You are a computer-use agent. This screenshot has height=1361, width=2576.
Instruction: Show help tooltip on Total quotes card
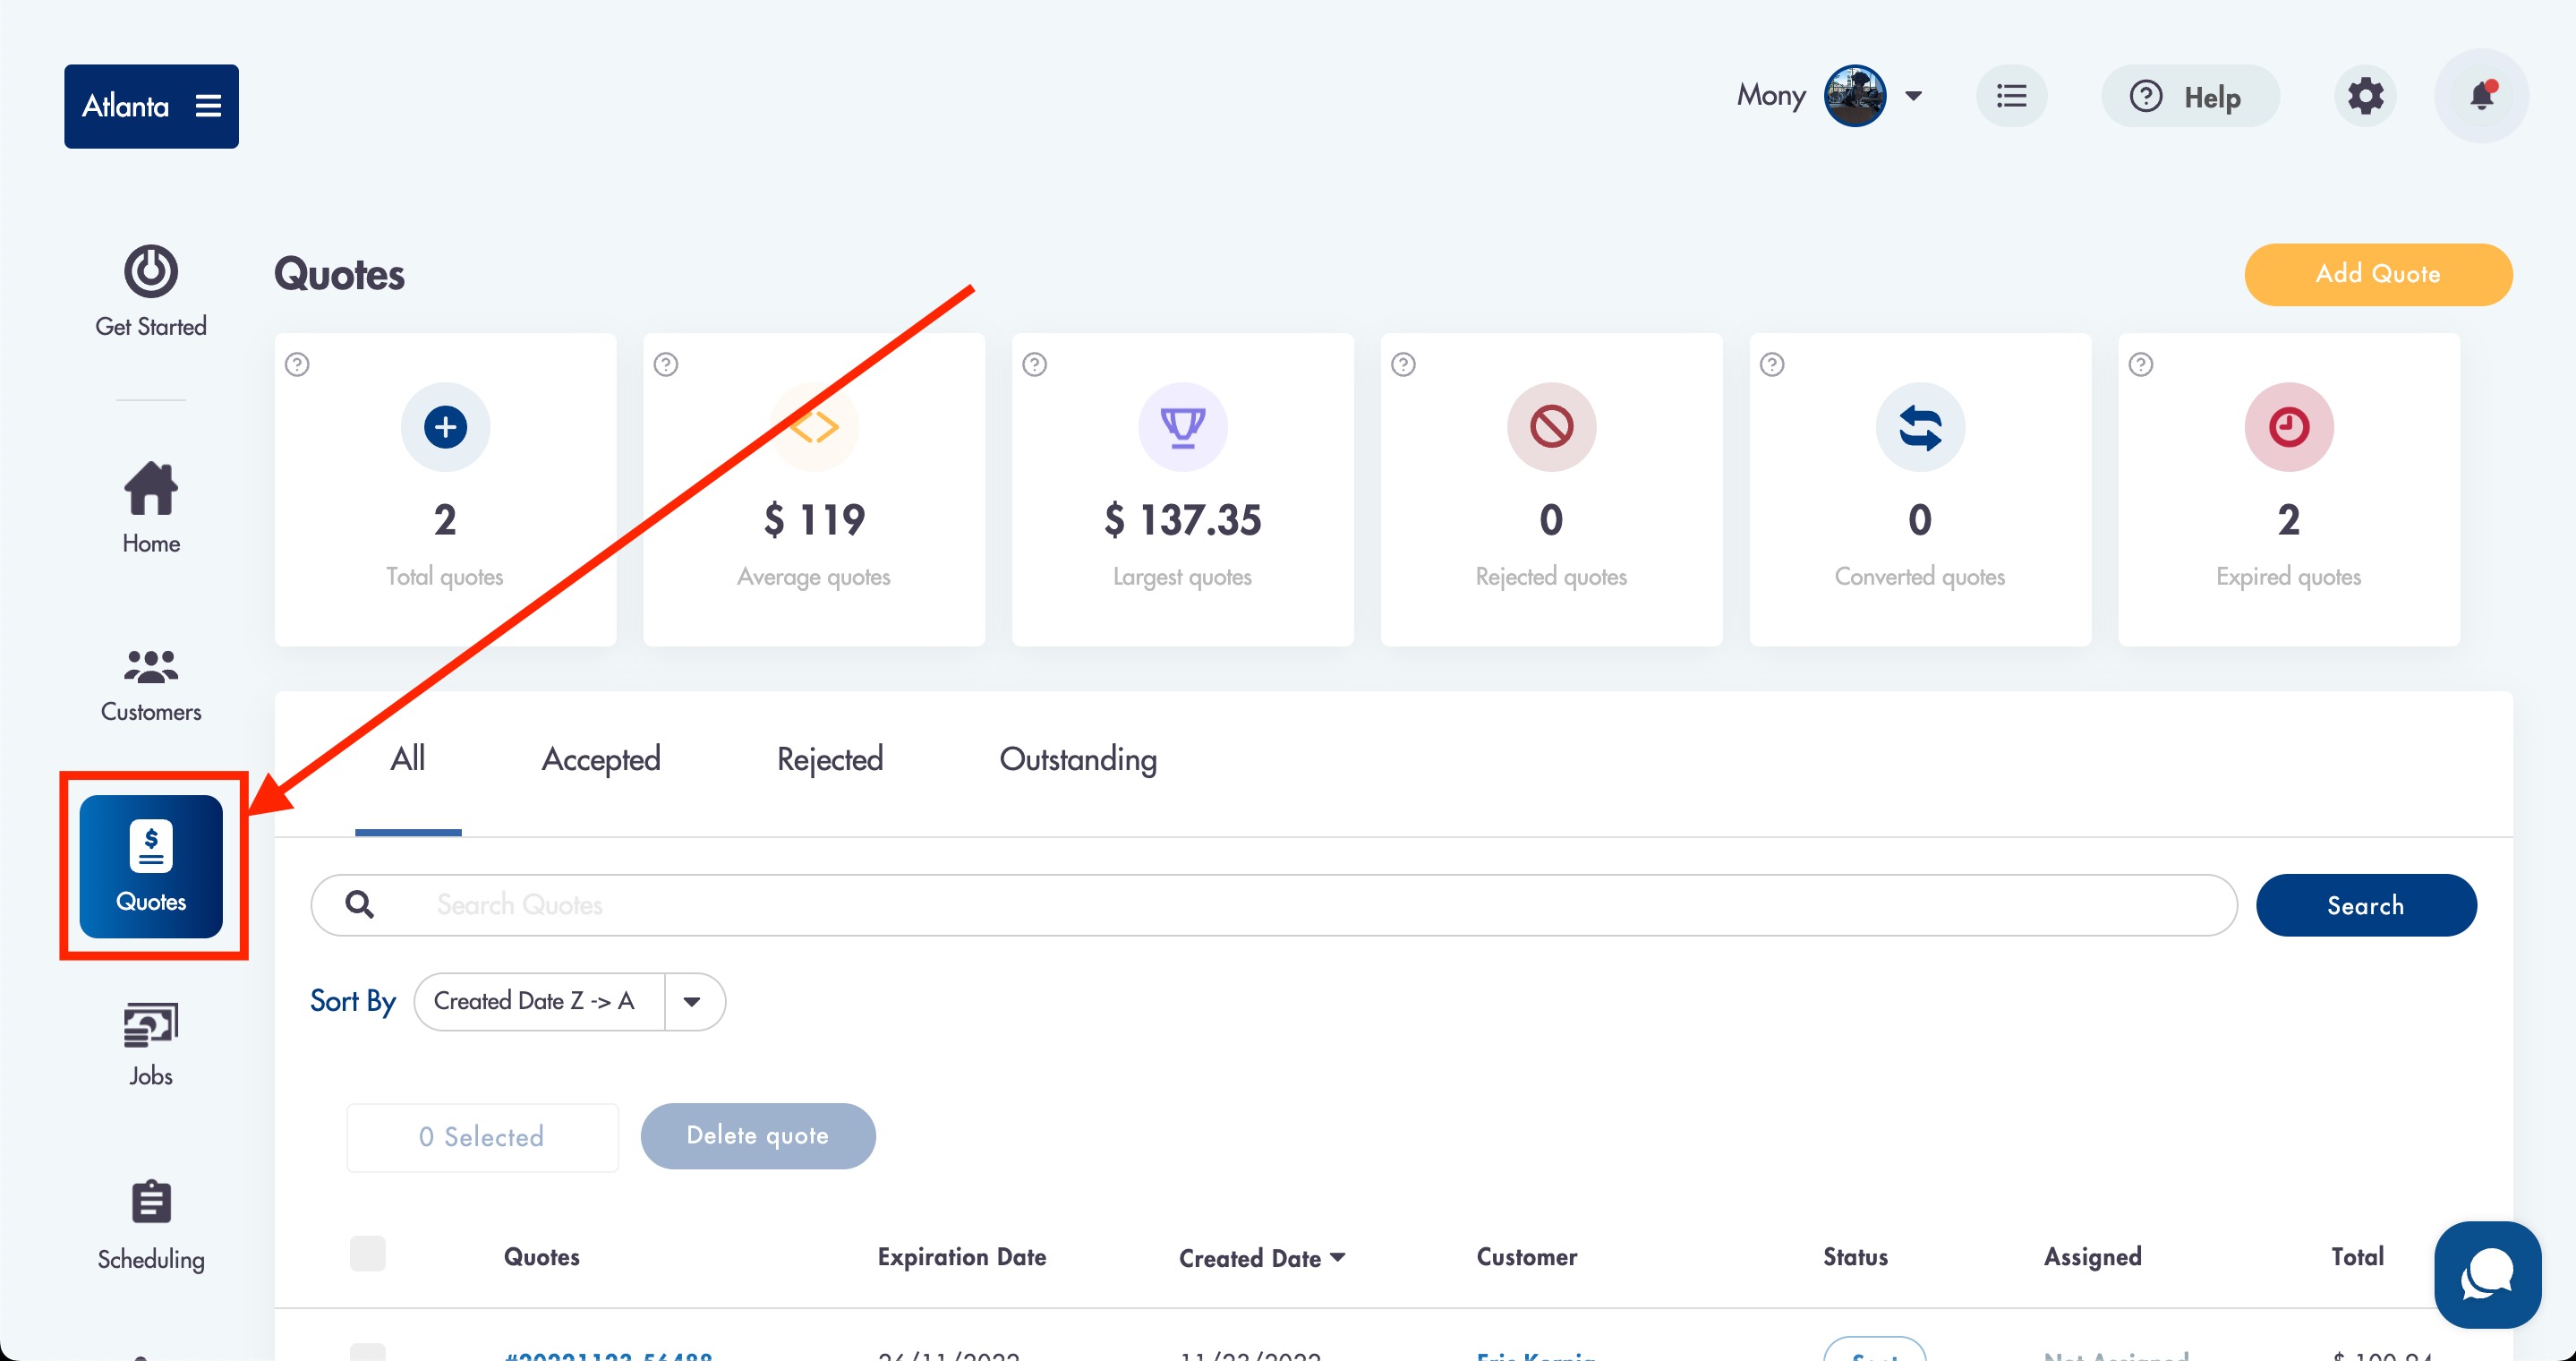(x=297, y=364)
